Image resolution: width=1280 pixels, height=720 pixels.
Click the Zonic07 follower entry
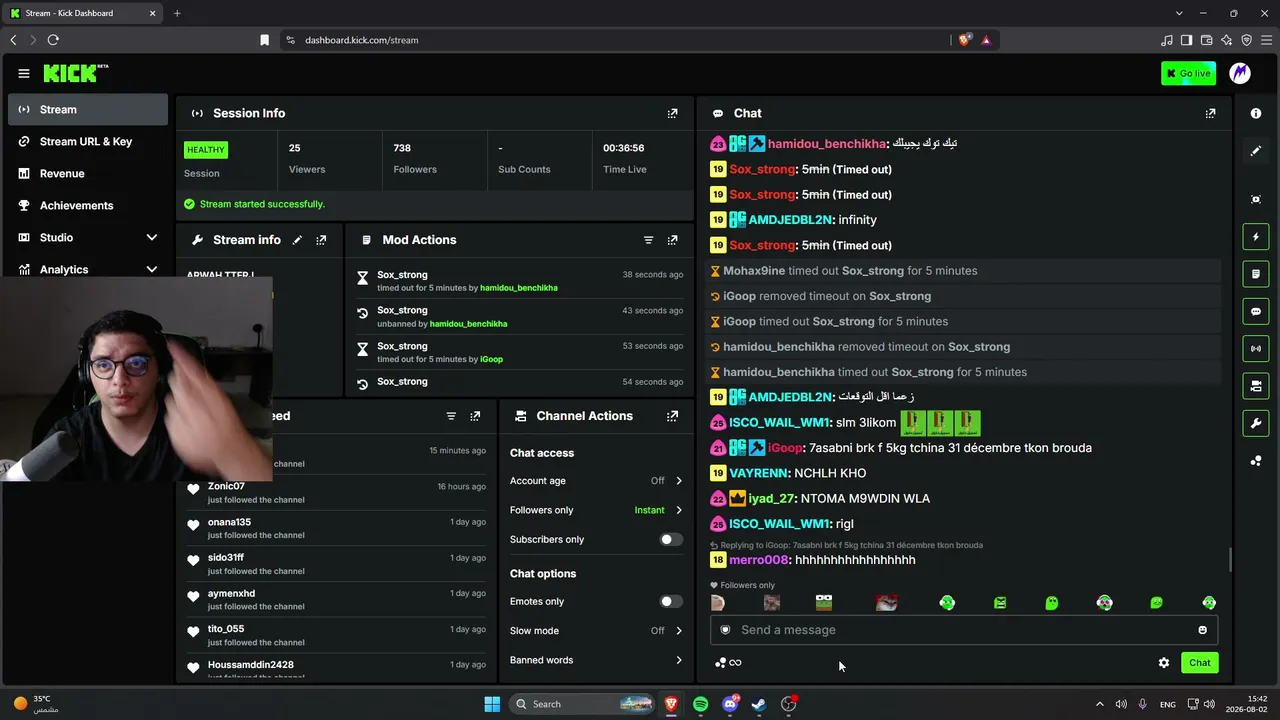pos(337,493)
